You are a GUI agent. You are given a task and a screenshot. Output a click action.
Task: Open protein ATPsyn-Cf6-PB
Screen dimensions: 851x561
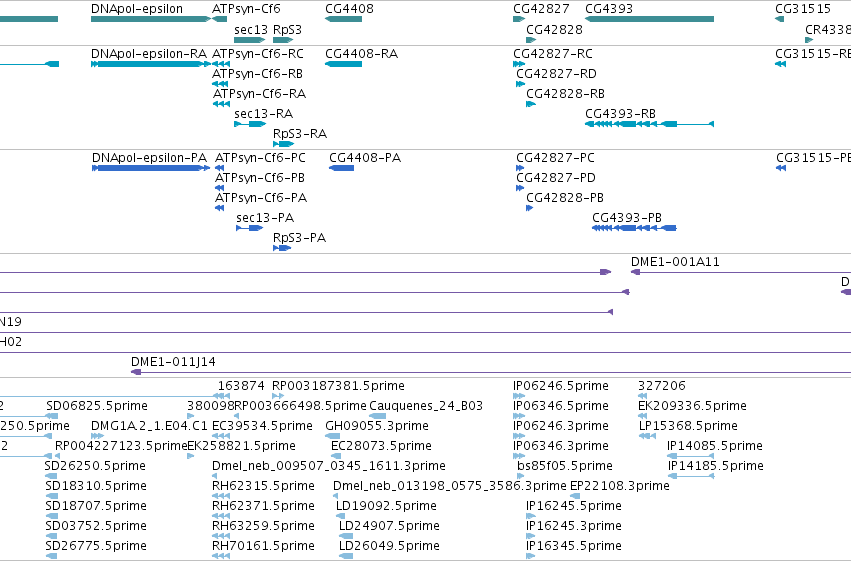[260, 178]
